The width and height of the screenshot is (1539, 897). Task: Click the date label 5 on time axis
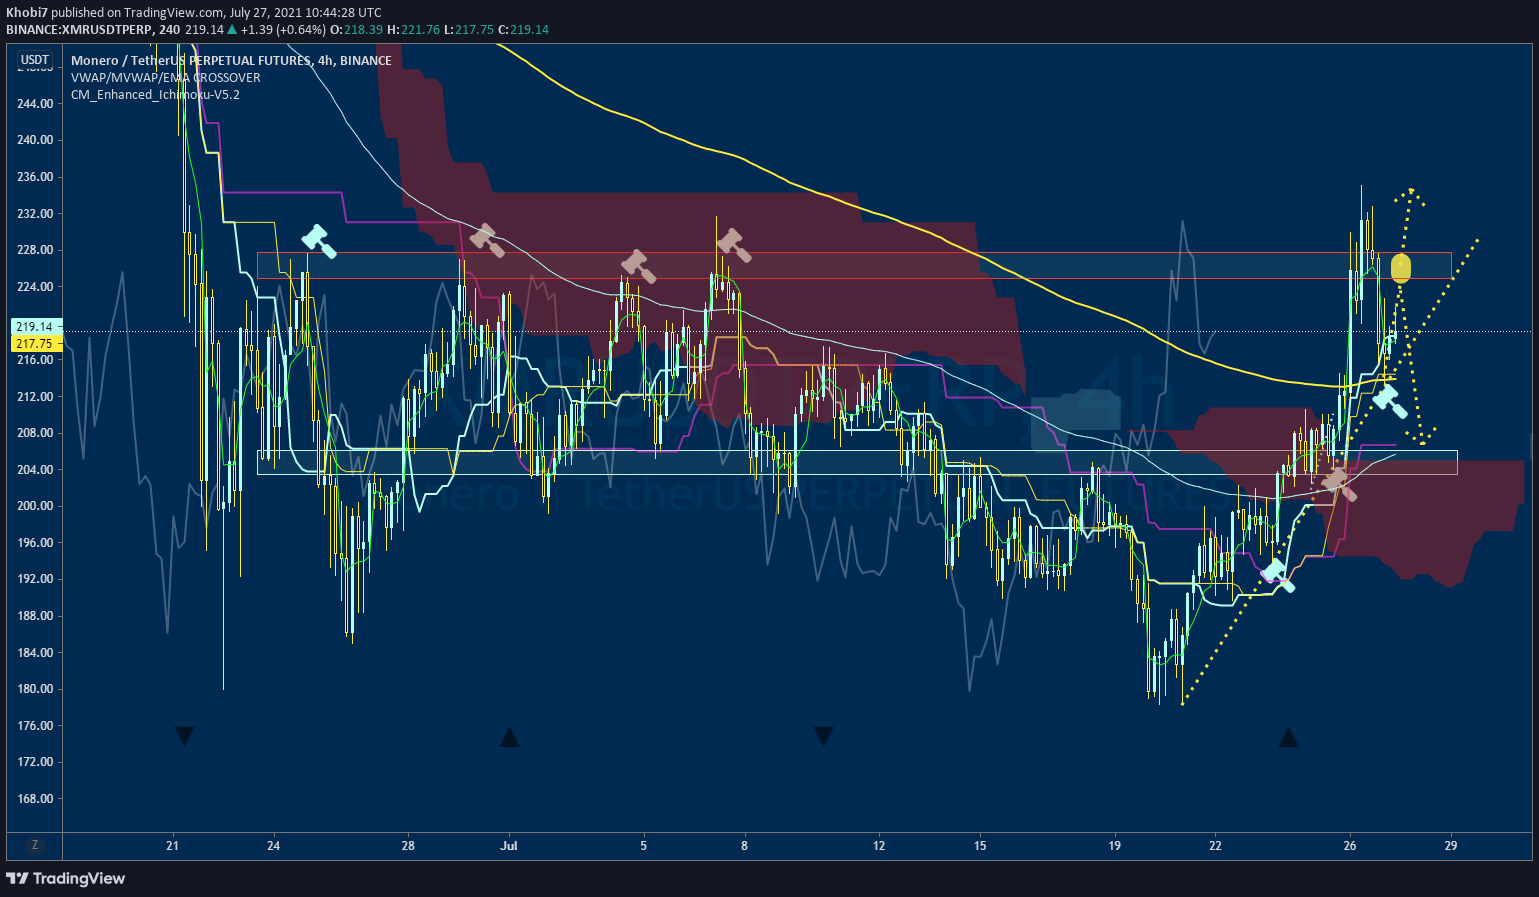(644, 846)
